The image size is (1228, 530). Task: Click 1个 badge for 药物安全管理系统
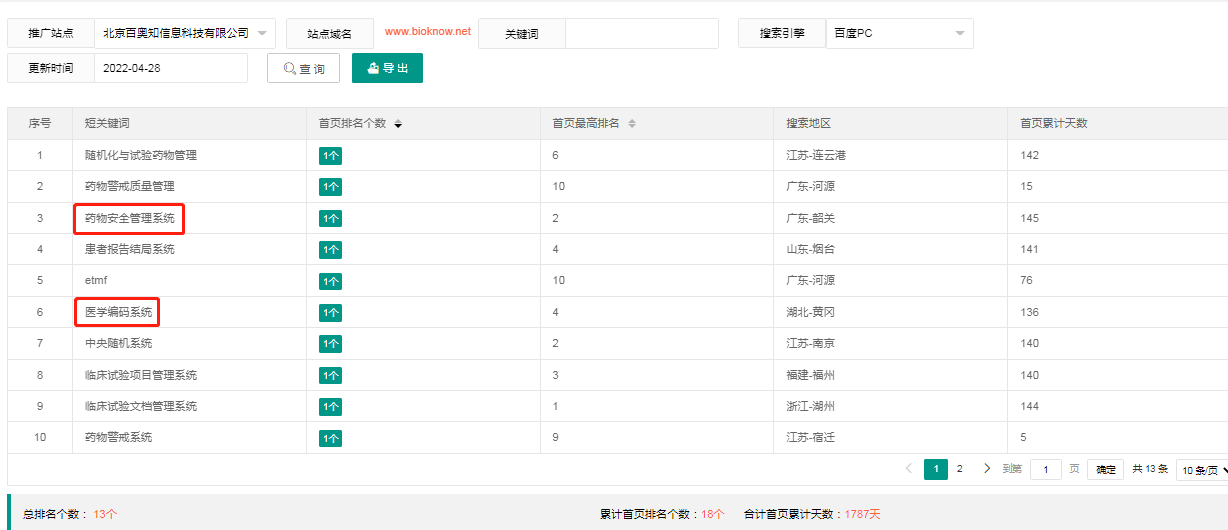(x=330, y=218)
